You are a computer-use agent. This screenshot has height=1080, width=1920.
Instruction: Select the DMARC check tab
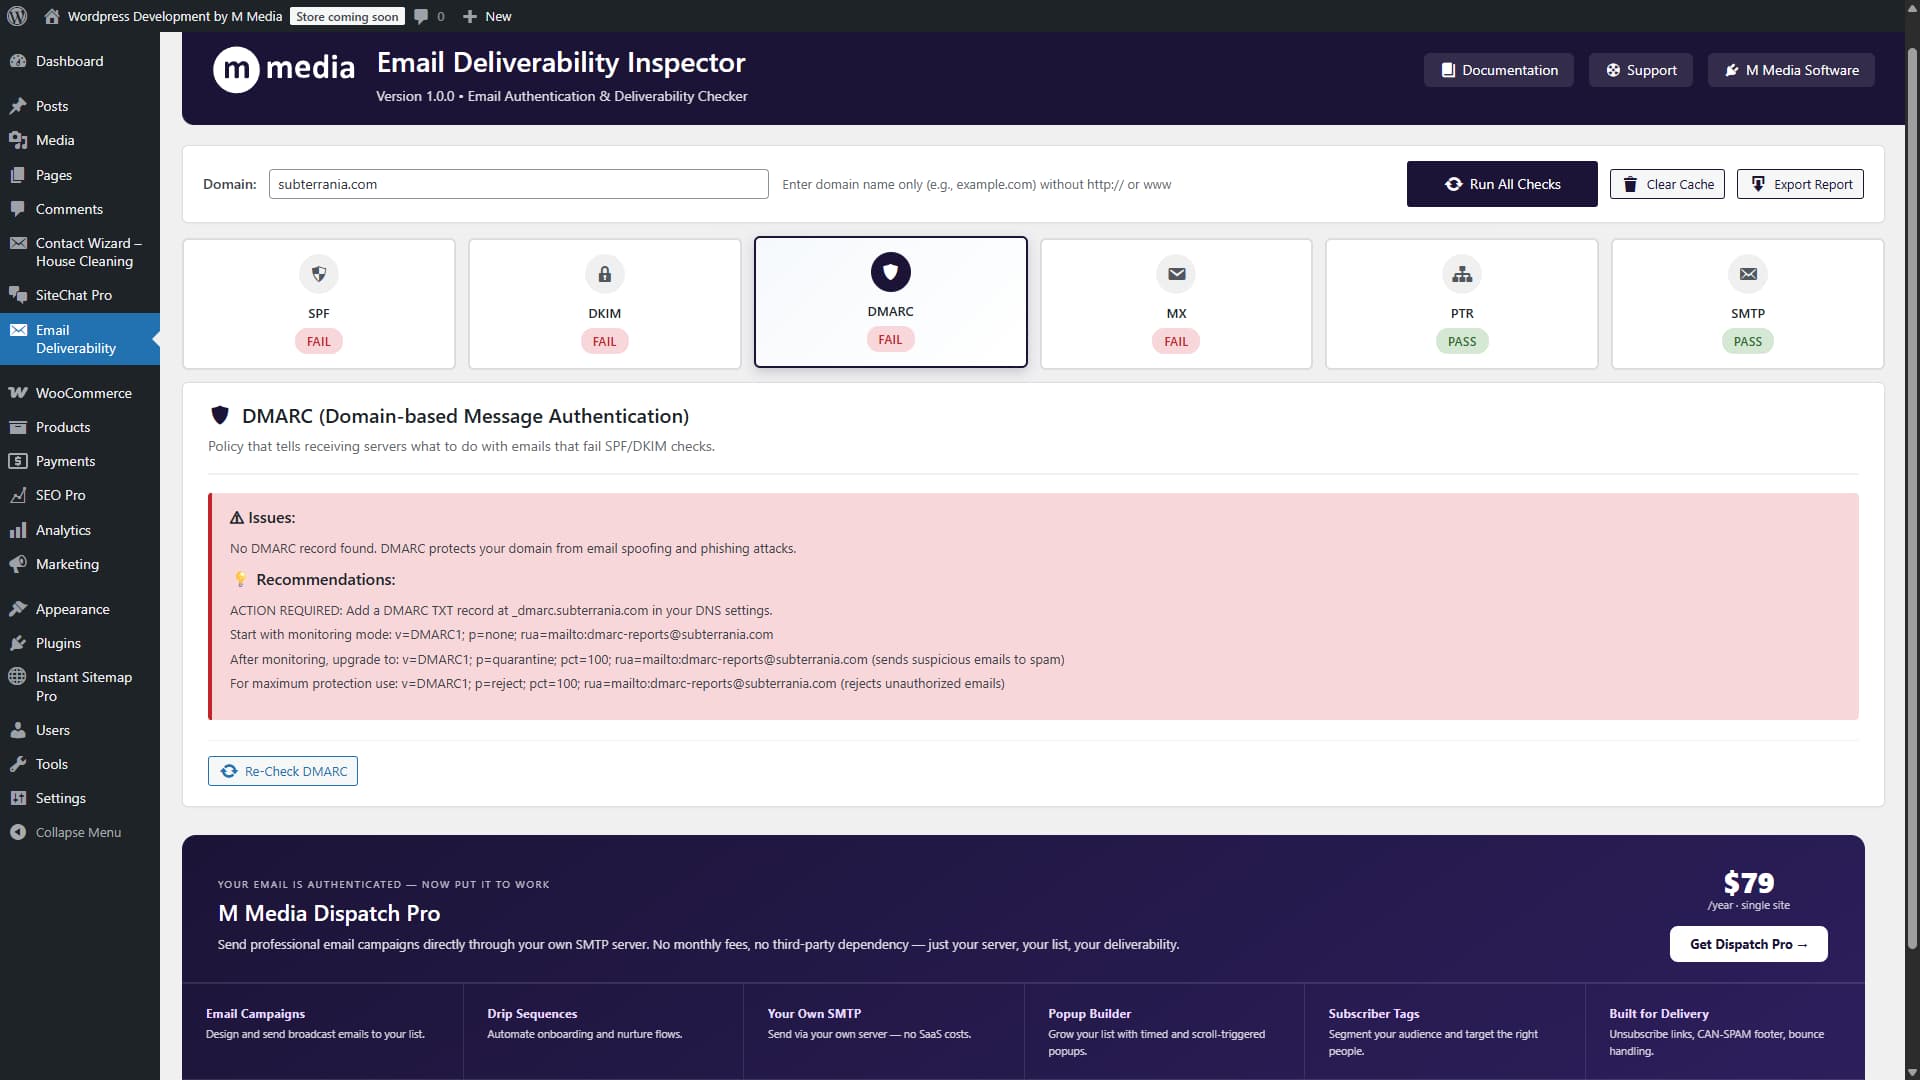[x=890, y=302]
